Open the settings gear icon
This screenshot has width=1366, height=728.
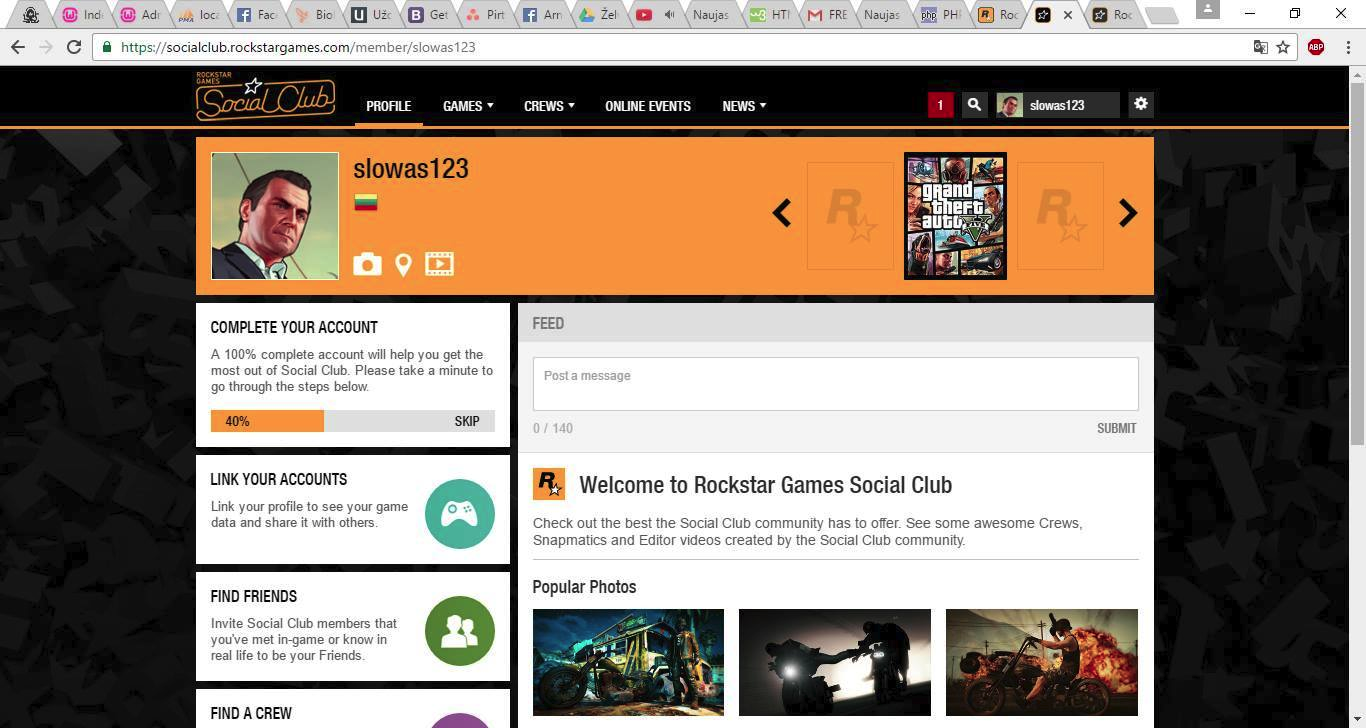point(1141,104)
